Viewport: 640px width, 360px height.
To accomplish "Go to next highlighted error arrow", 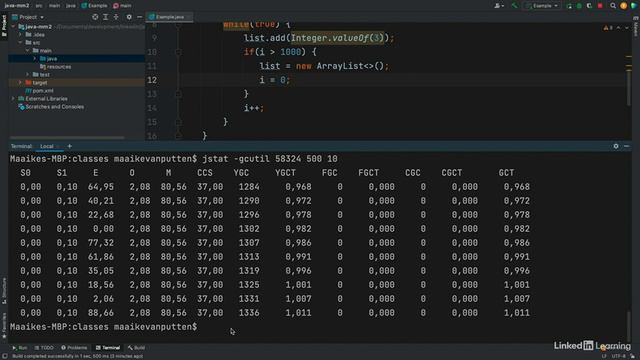I will click(x=627, y=28).
